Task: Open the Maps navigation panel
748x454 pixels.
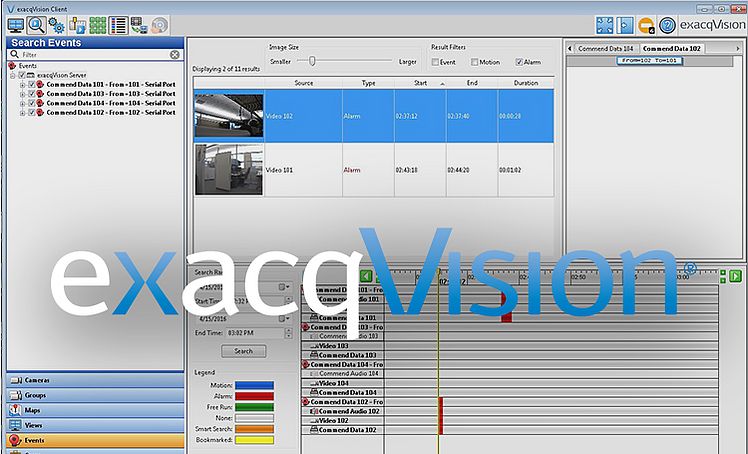Action: pos(95,410)
